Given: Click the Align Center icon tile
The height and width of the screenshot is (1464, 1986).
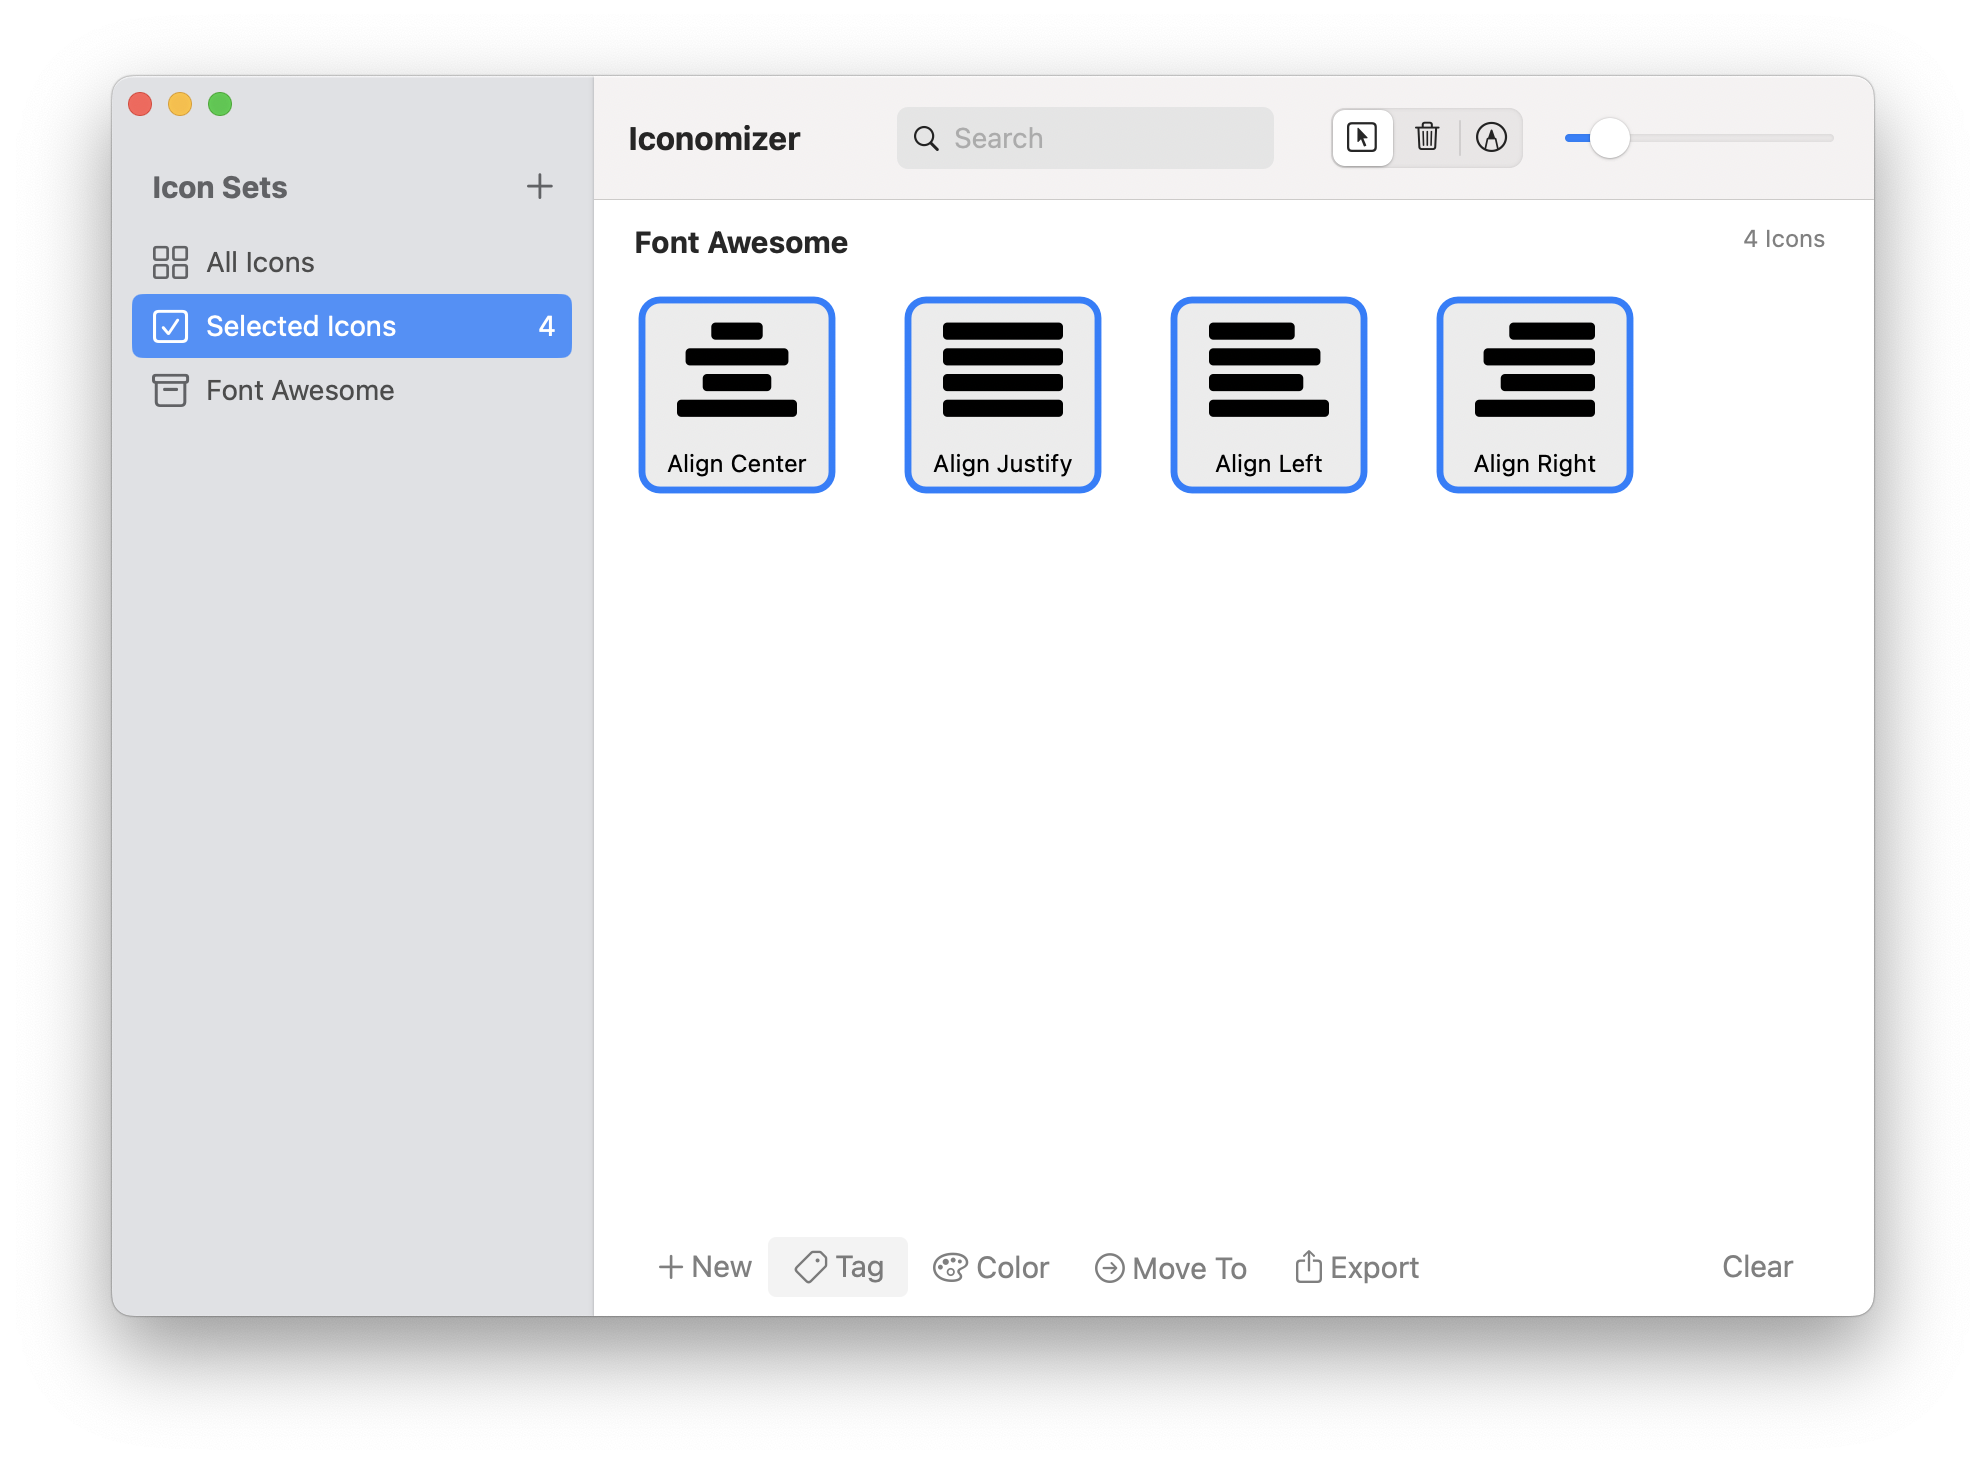Looking at the screenshot, I should point(737,394).
